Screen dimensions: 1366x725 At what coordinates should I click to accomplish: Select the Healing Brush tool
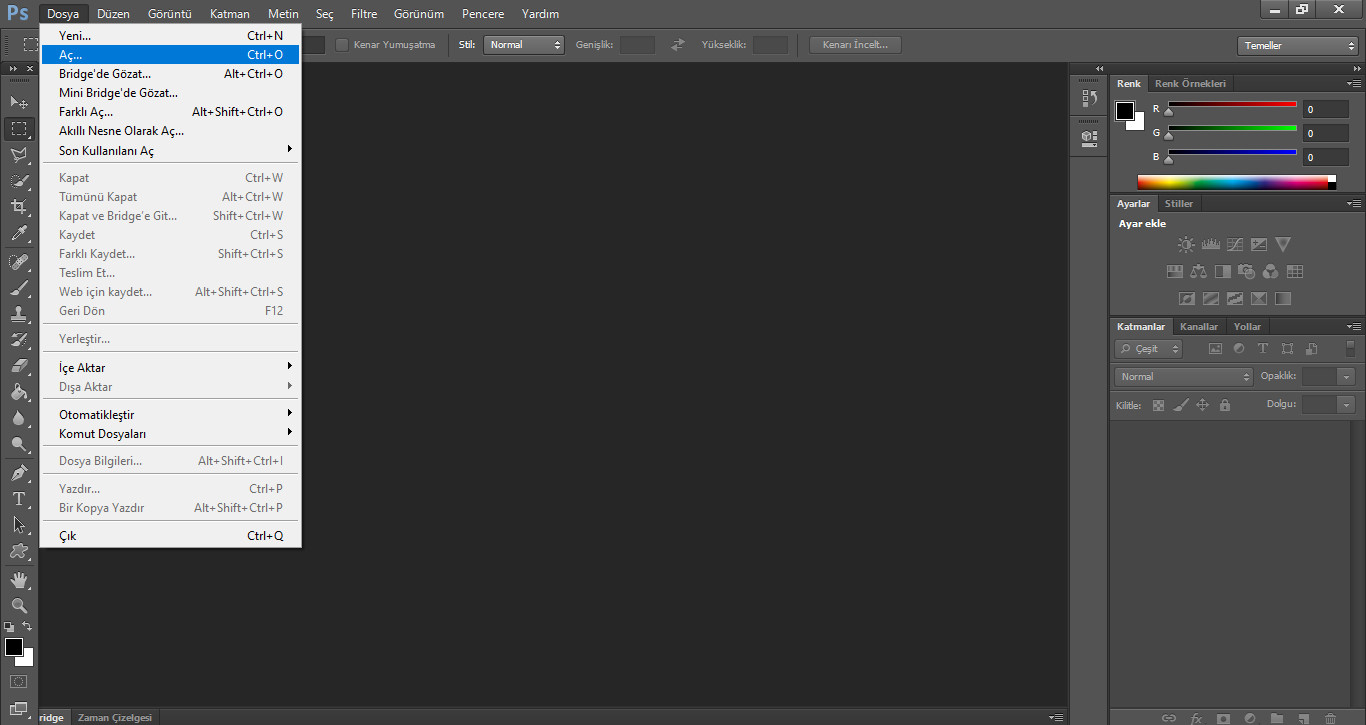(x=19, y=262)
